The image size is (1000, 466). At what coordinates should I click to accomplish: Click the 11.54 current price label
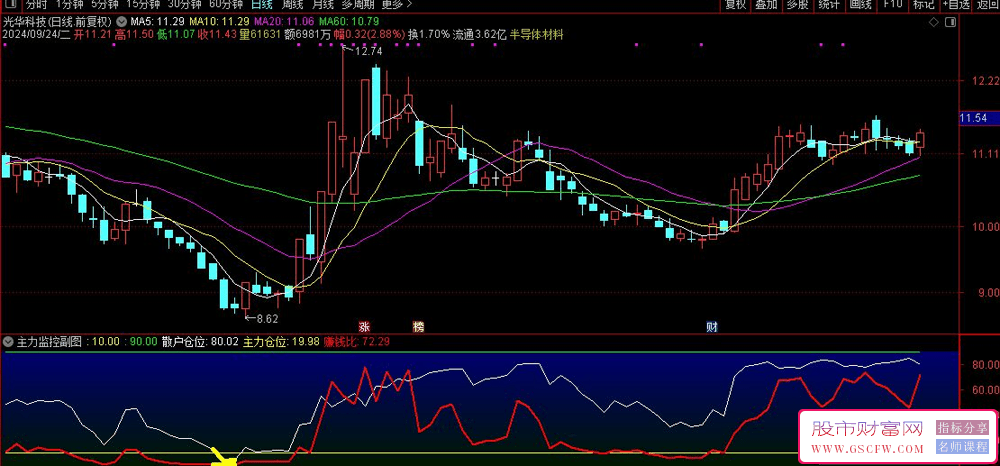(x=972, y=119)
